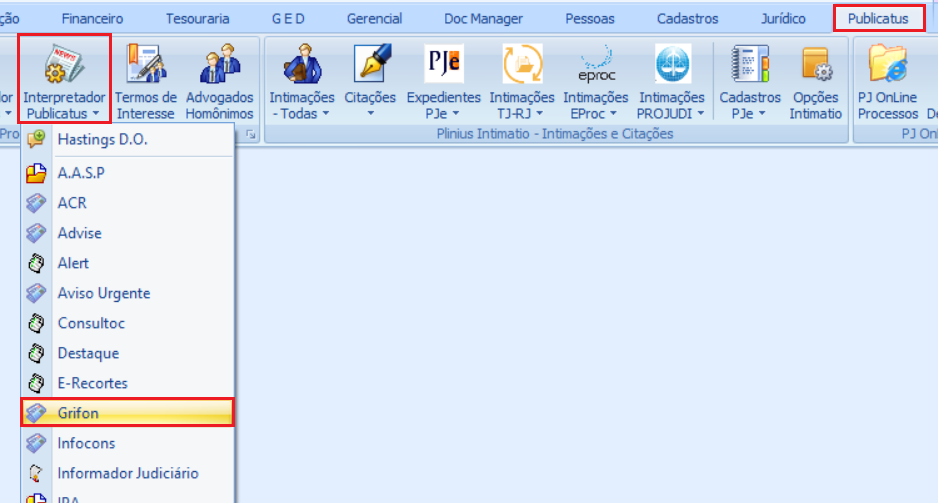The image size is (938, 503).
Task: Click the Infocons entry icon
Action: click(36, 443)
